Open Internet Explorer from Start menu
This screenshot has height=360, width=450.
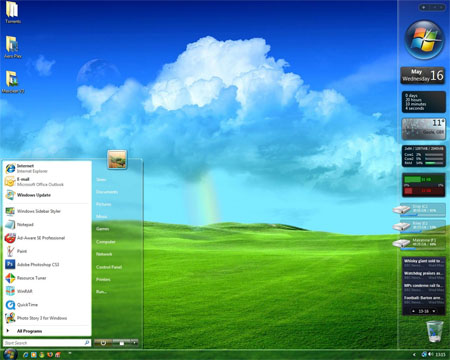click(47, 168)
